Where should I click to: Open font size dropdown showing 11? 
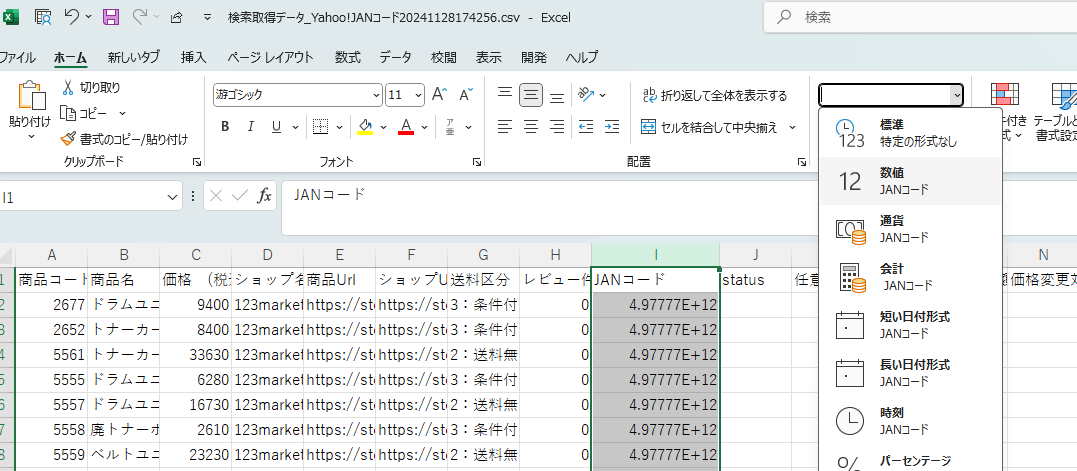pyautogui.click(x=418, y=95)
